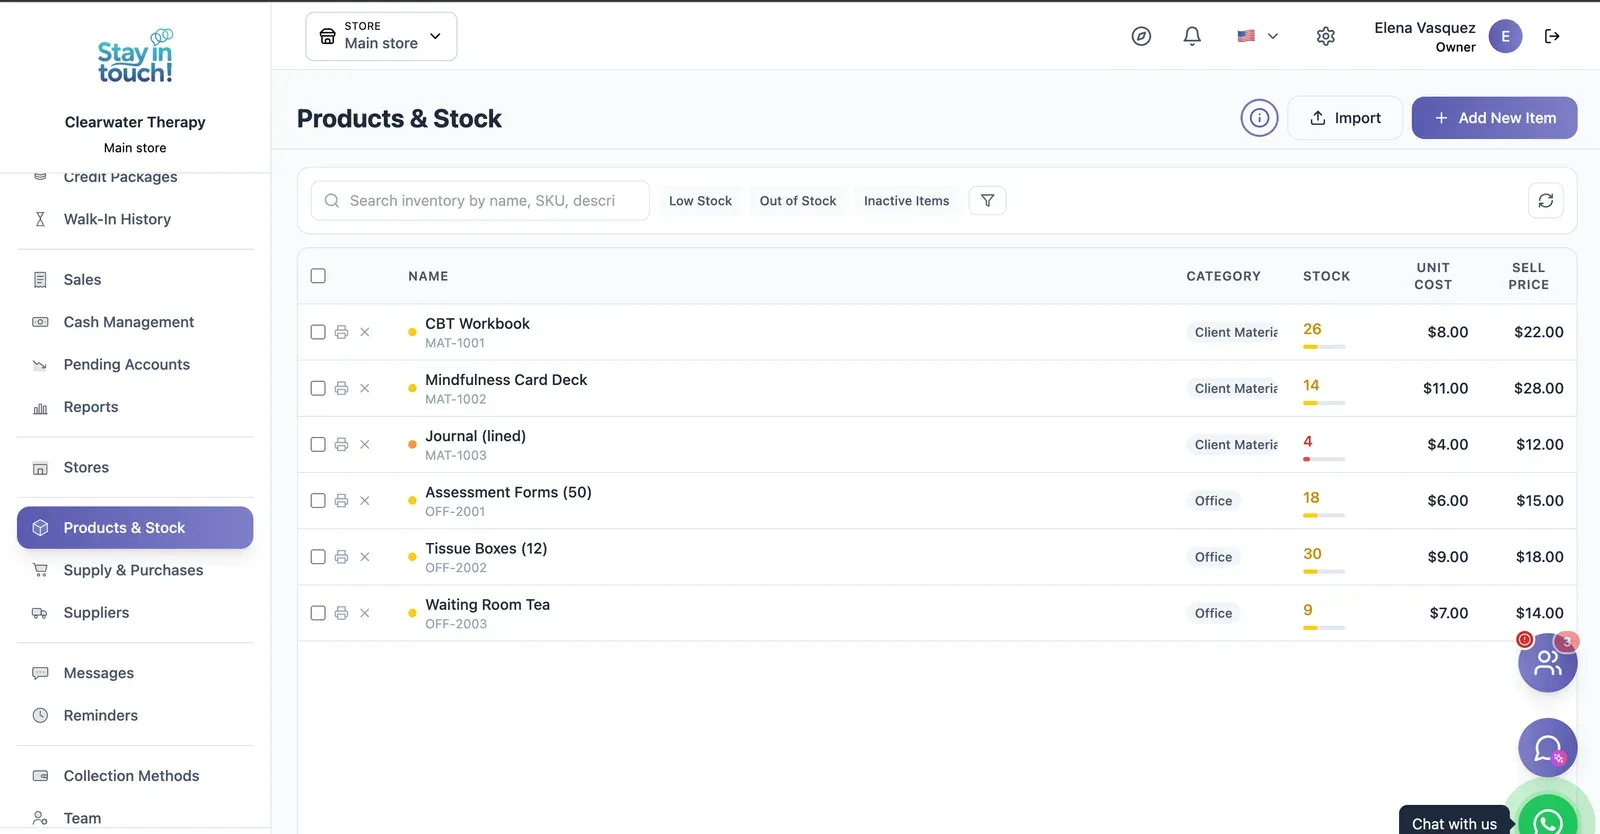Print label for Journal (lined) row
The width and height of the screenshot is (1600, 834).
[341, 444]
